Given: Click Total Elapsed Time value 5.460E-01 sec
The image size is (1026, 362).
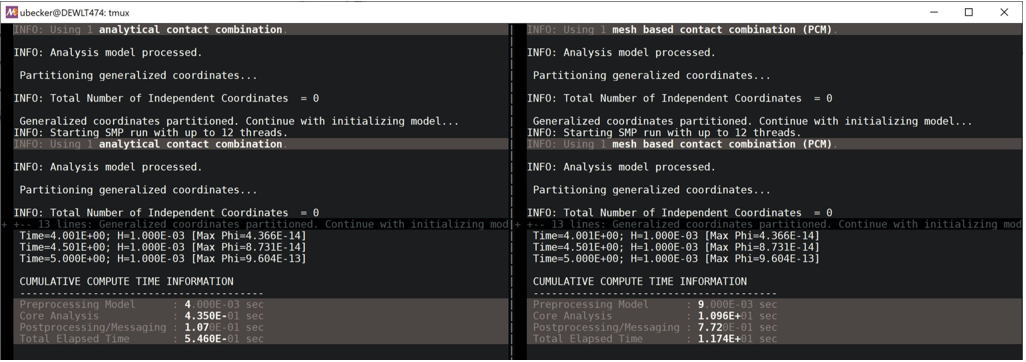Looking at the screenshot, I should (x=224, y=338).
